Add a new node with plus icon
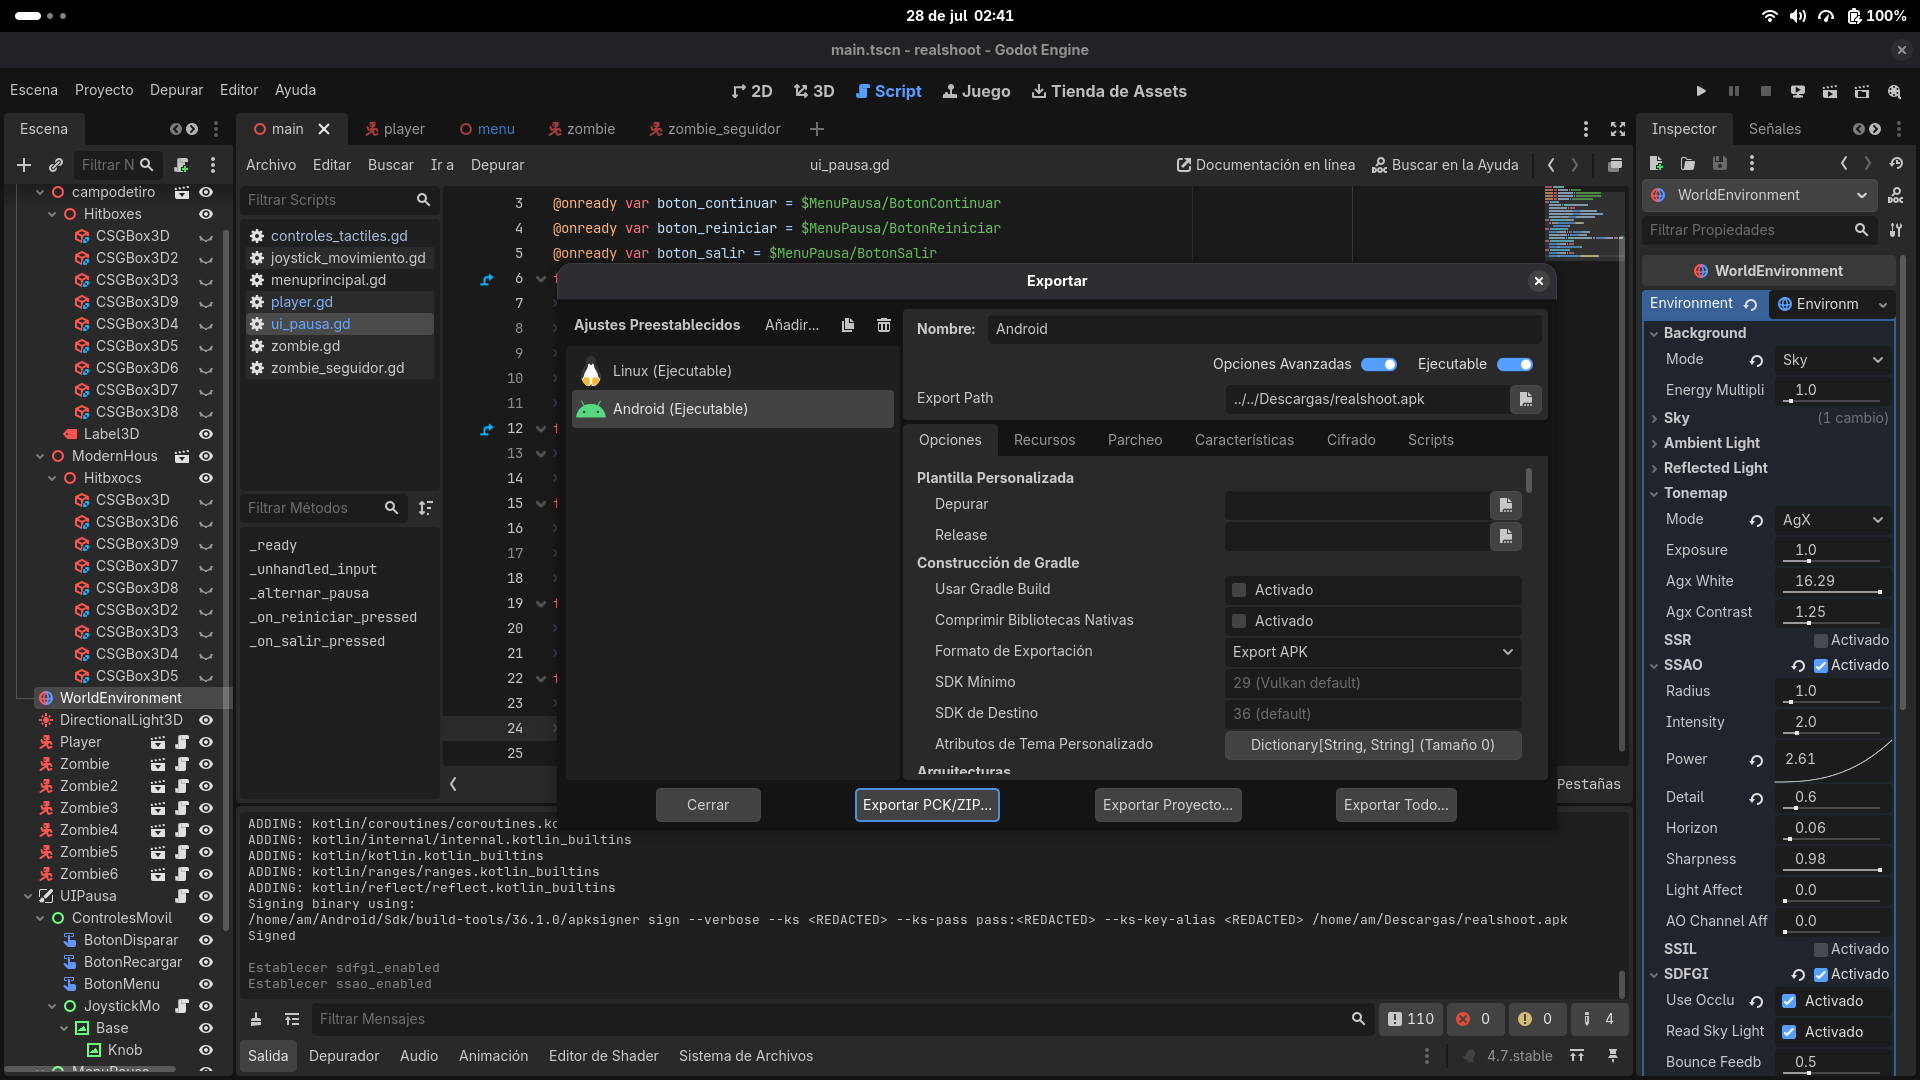 coord(24,165)
